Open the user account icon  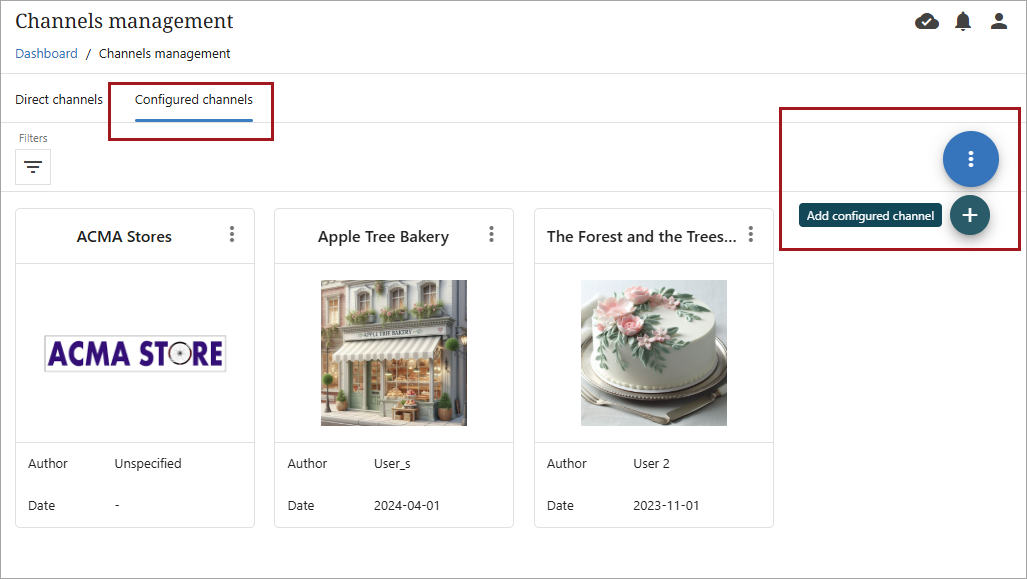point(999,21)
